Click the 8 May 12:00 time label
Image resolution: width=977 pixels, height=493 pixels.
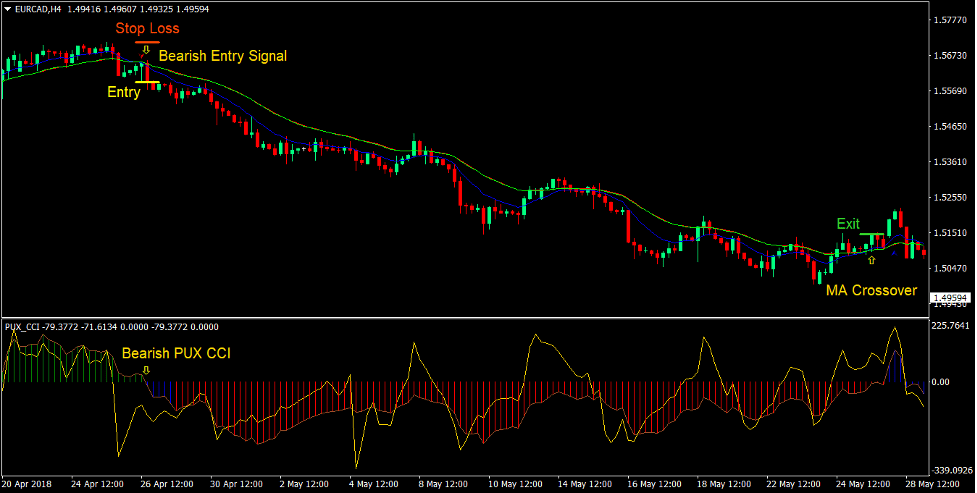click(x=443, y=484)
